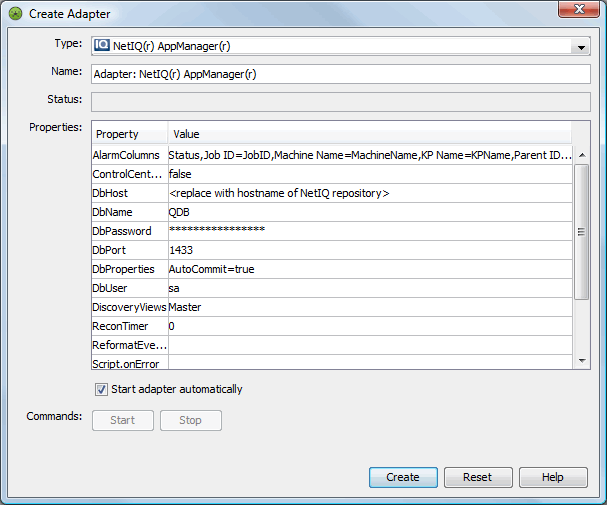Select the ReconTimer property cell

tap(130, 326)
